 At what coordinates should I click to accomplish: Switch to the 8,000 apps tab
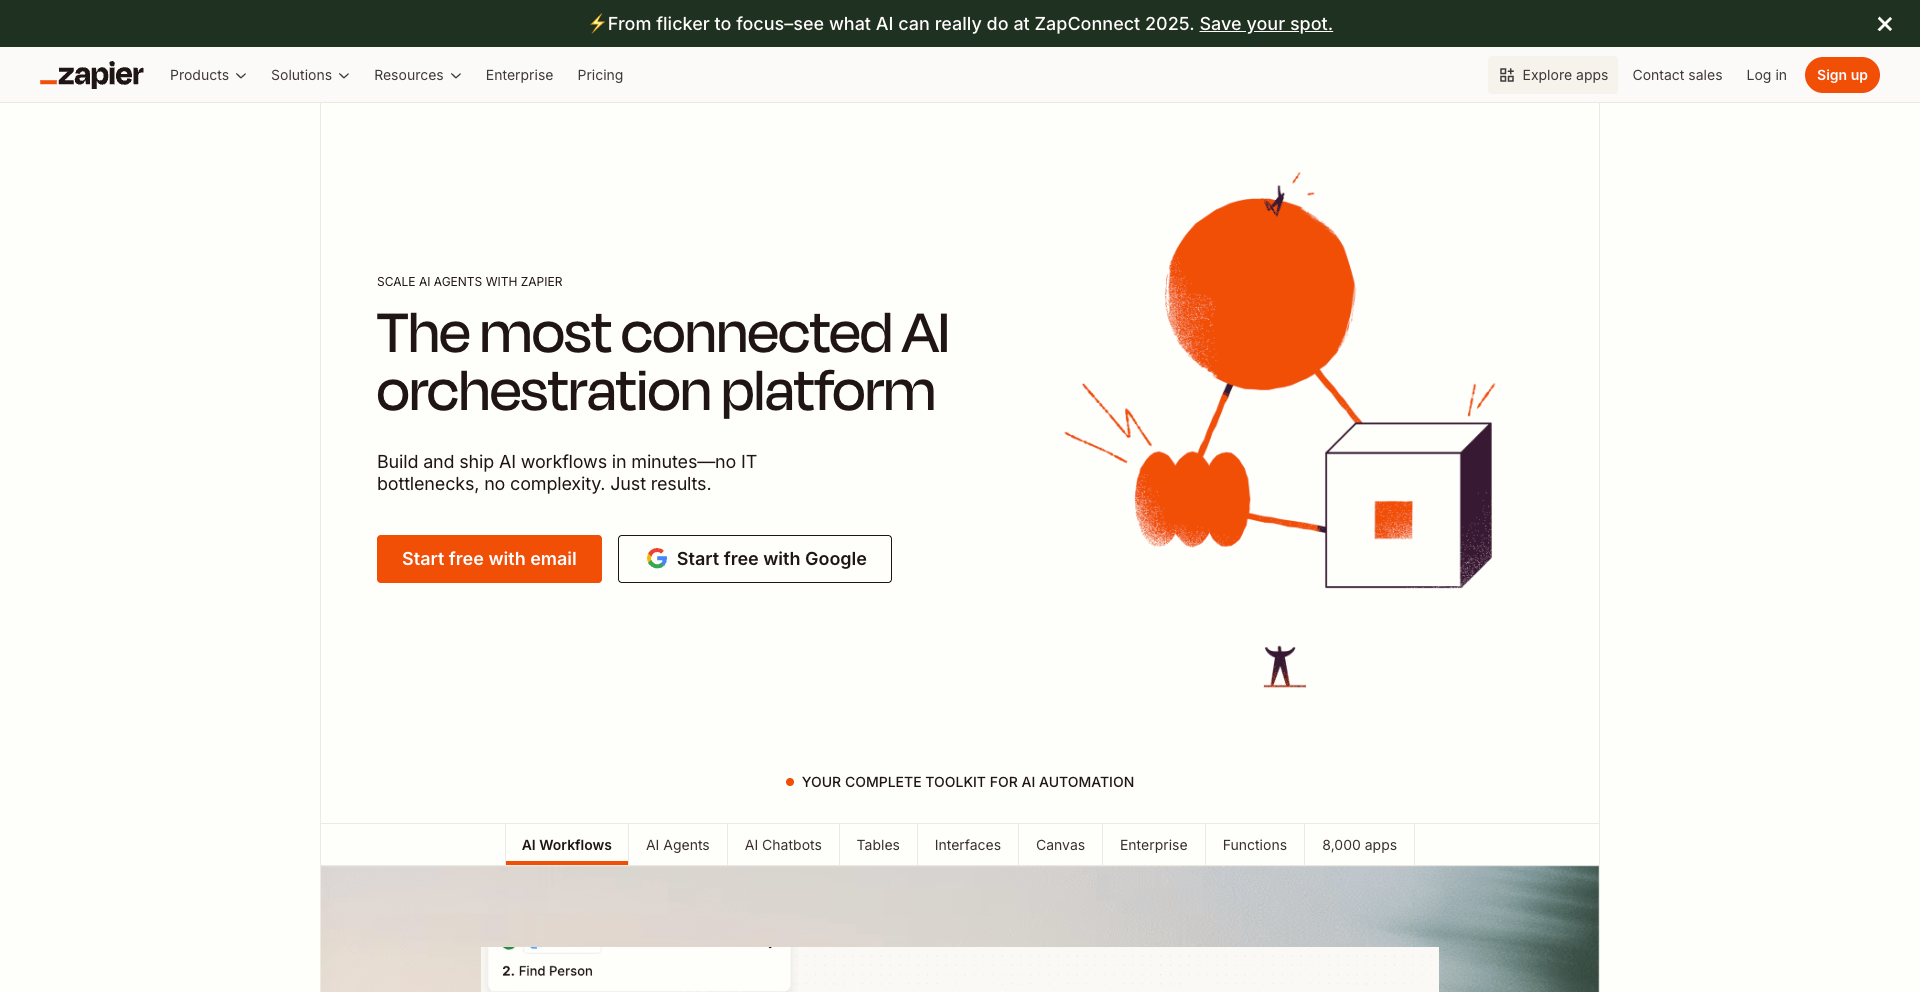(x=1359, y=845)
